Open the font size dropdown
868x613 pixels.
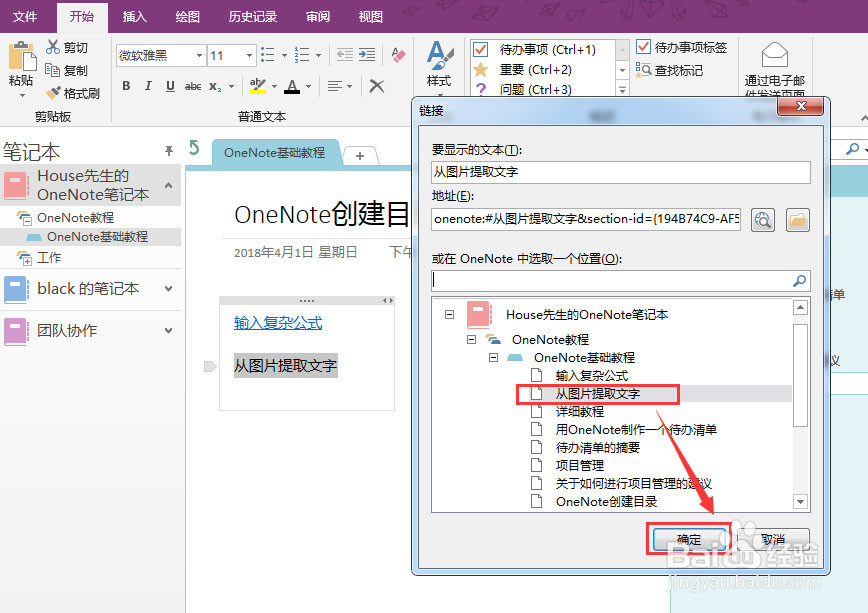(x=249, y=55)
